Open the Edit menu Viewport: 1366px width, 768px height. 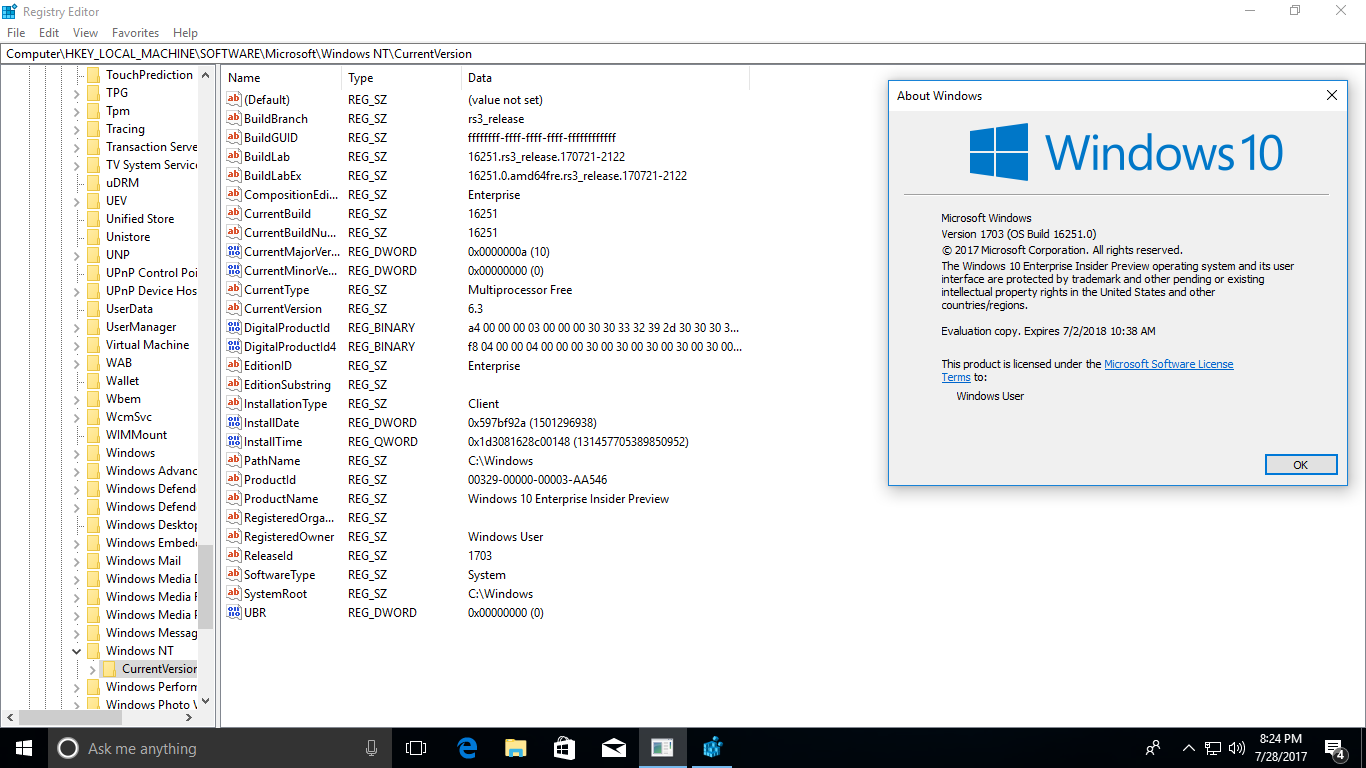(49, 33)
